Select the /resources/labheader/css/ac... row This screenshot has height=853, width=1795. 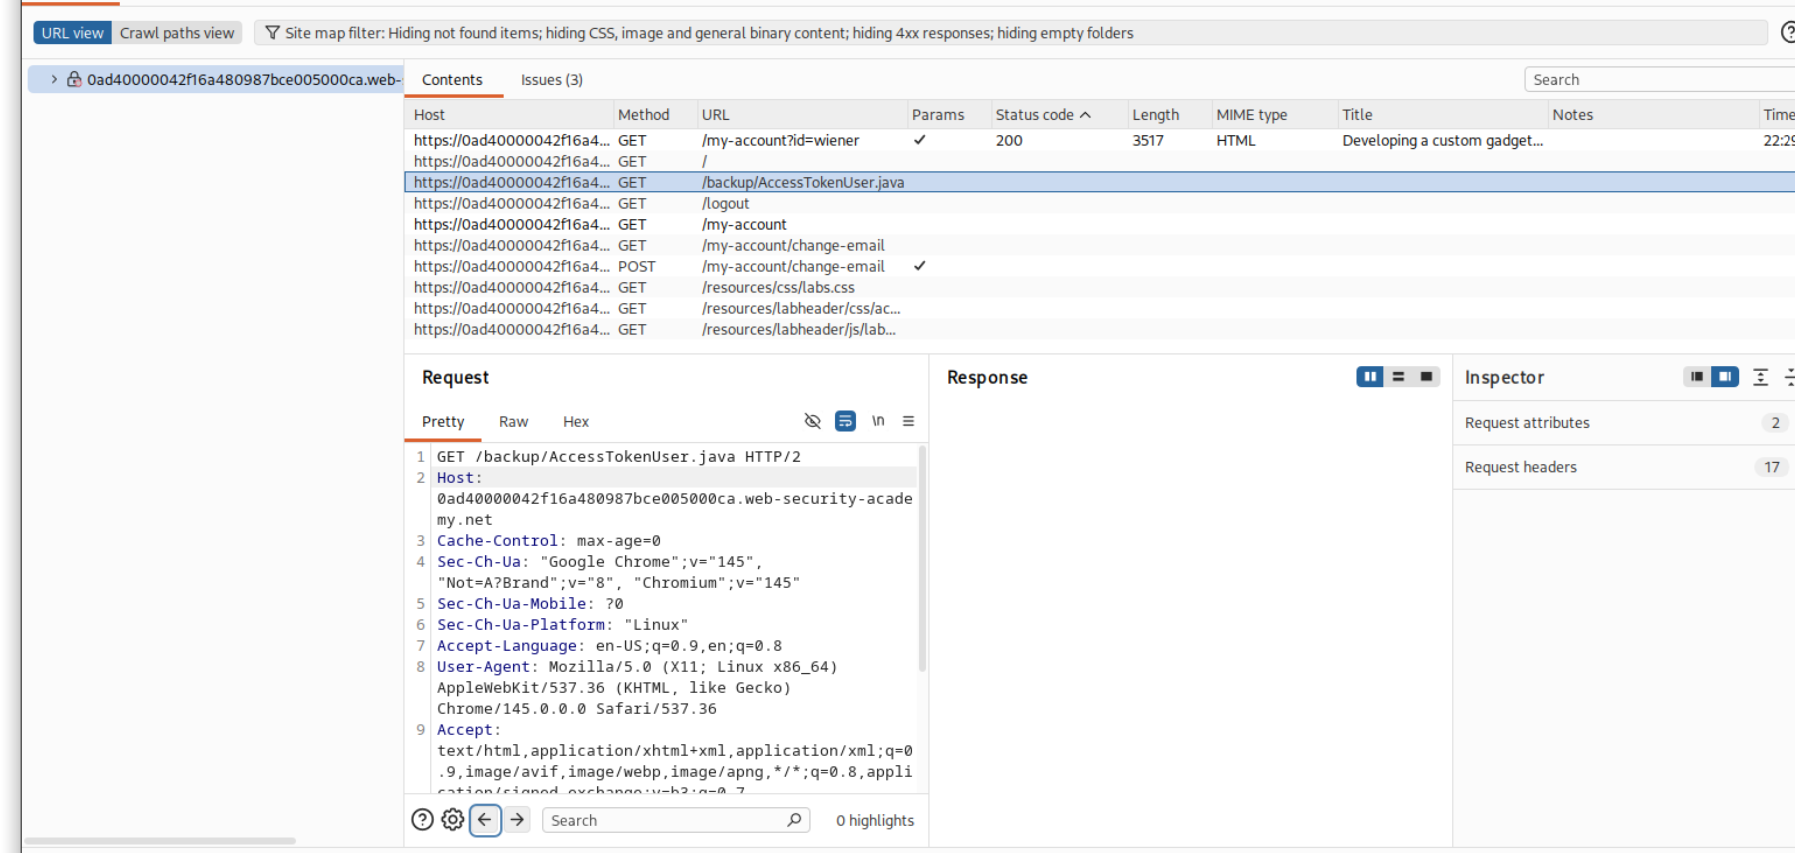pyautogui.click(x=1099, y=308)
